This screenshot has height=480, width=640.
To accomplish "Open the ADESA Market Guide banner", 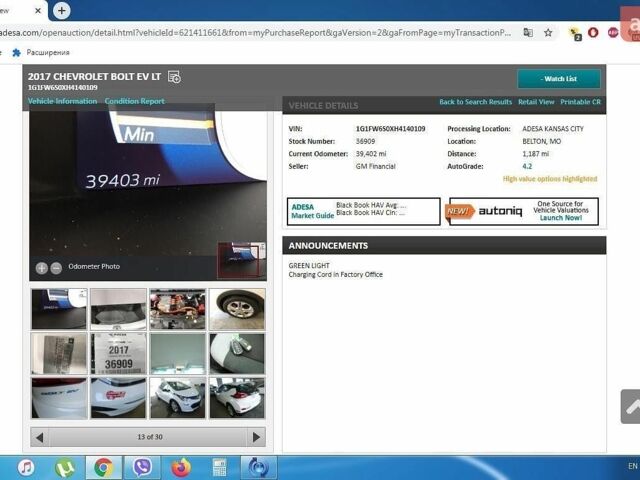I will [364, 211].
